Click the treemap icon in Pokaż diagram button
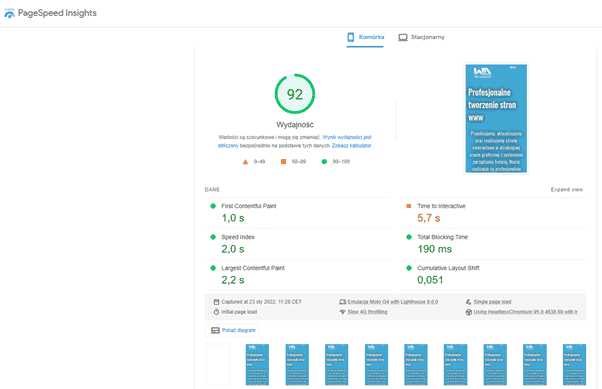The width and height of the screenshot is (602, 389). coord(215,330)
